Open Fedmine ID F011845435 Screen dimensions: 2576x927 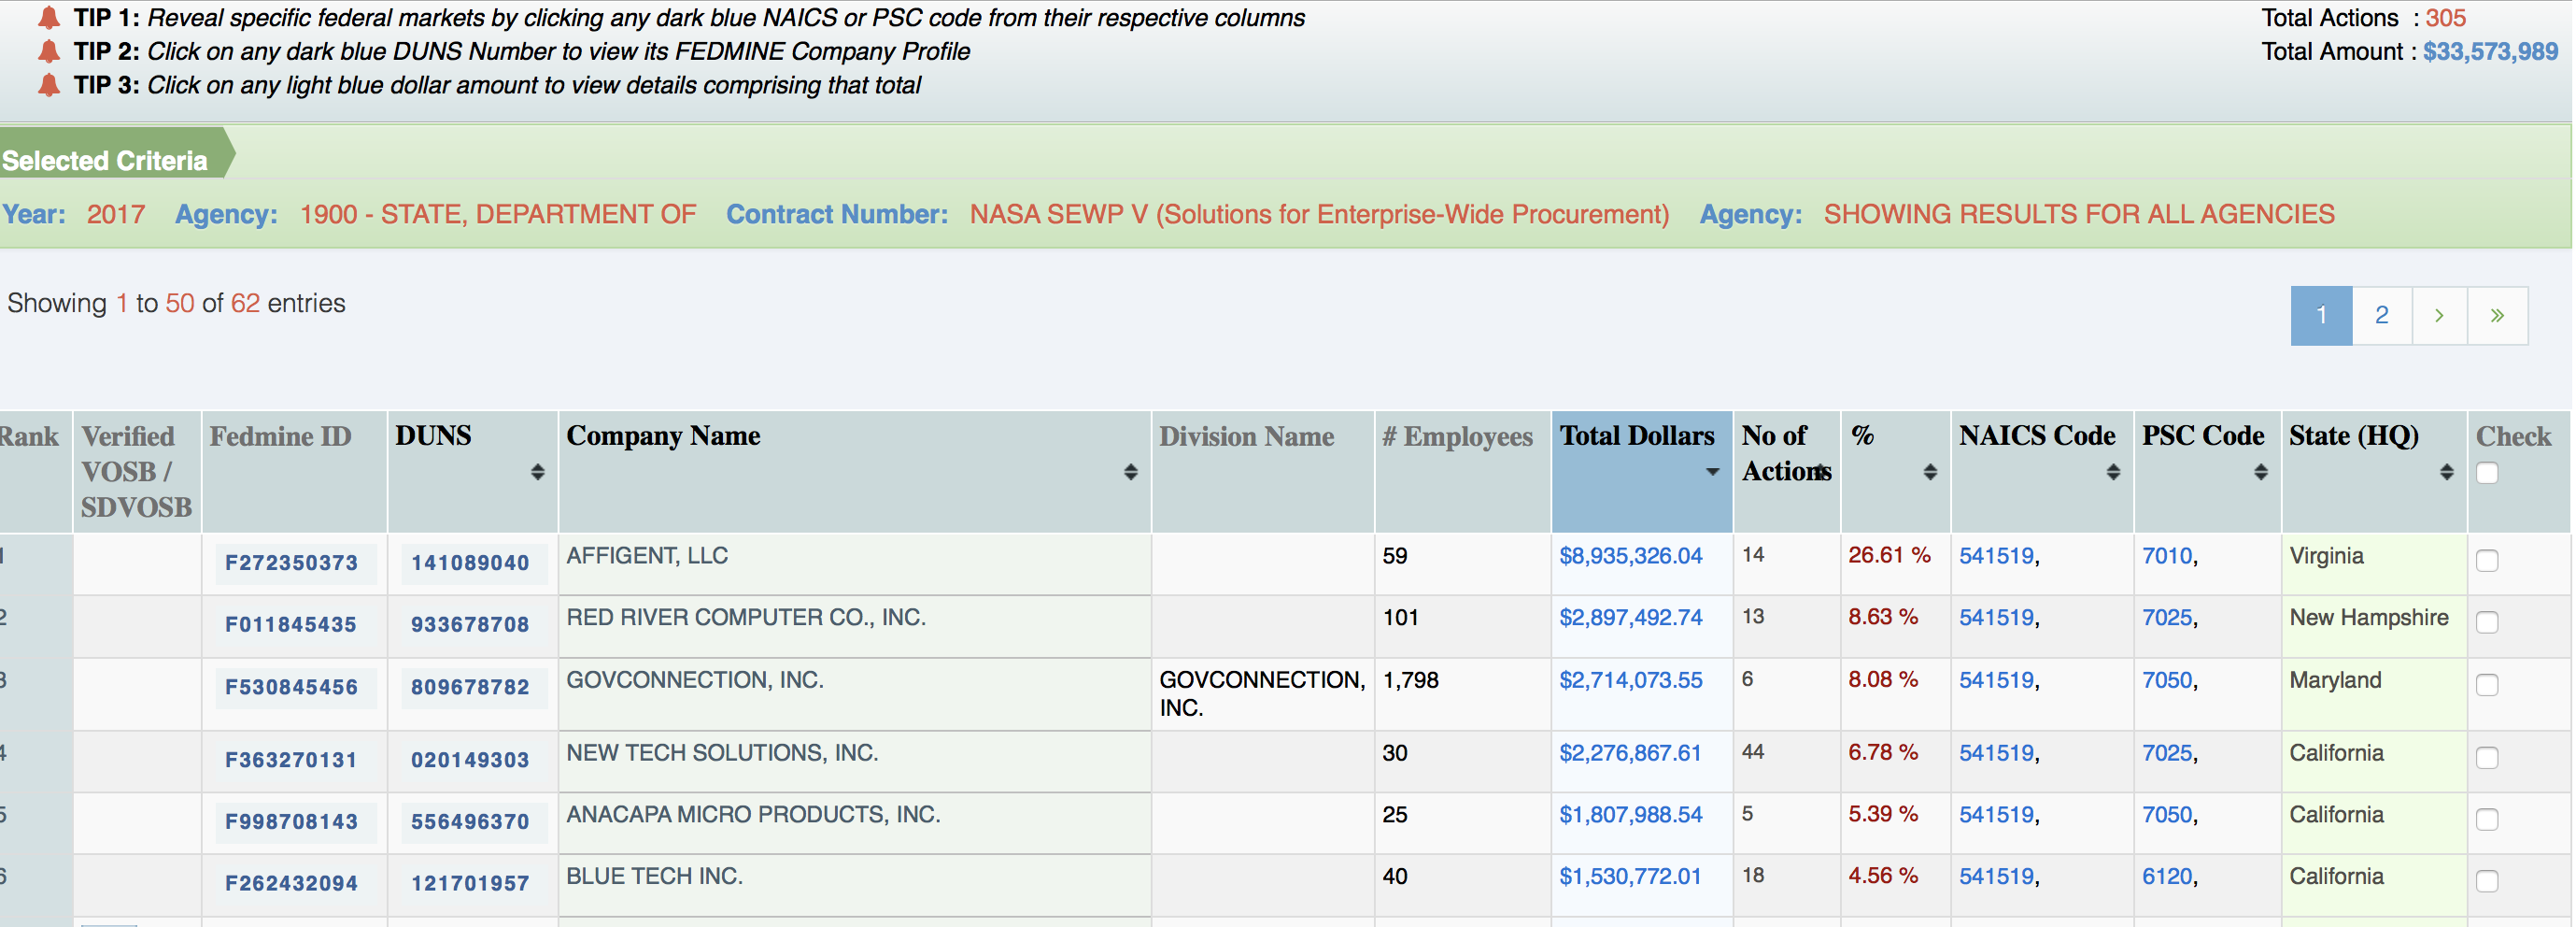(291, 625)
